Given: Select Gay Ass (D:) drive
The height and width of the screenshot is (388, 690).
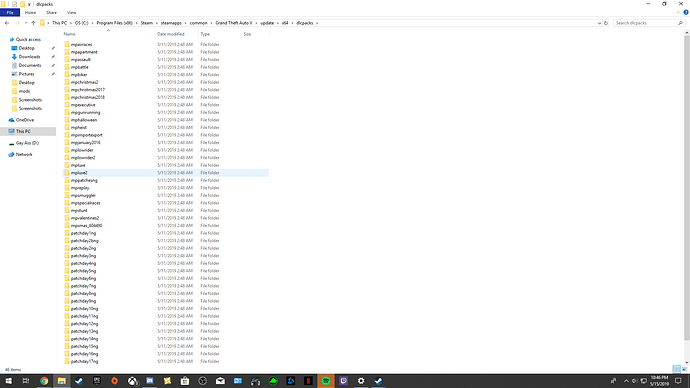Looking at the screenshot, I should (27, 143).
